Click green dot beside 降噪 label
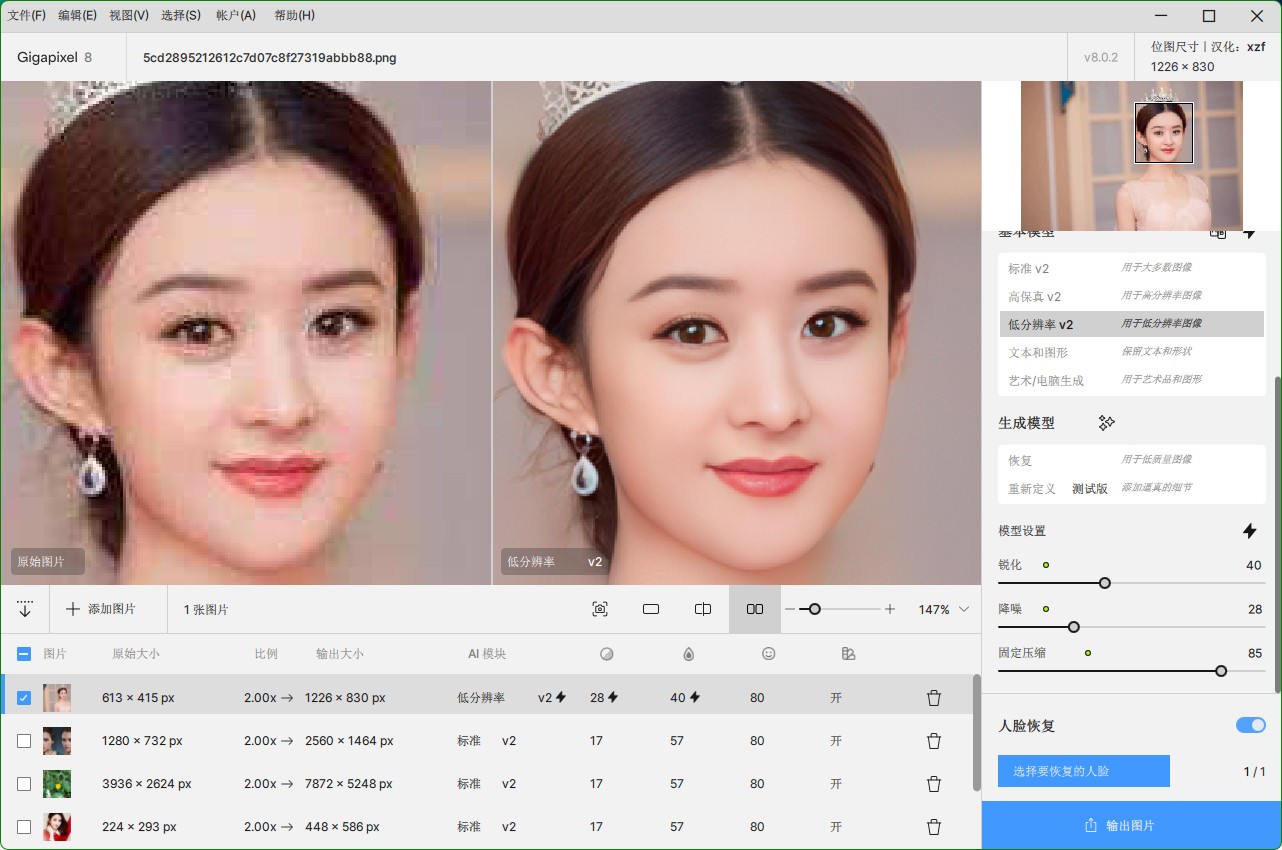 pyautogui.click(x=1046, y=609)
